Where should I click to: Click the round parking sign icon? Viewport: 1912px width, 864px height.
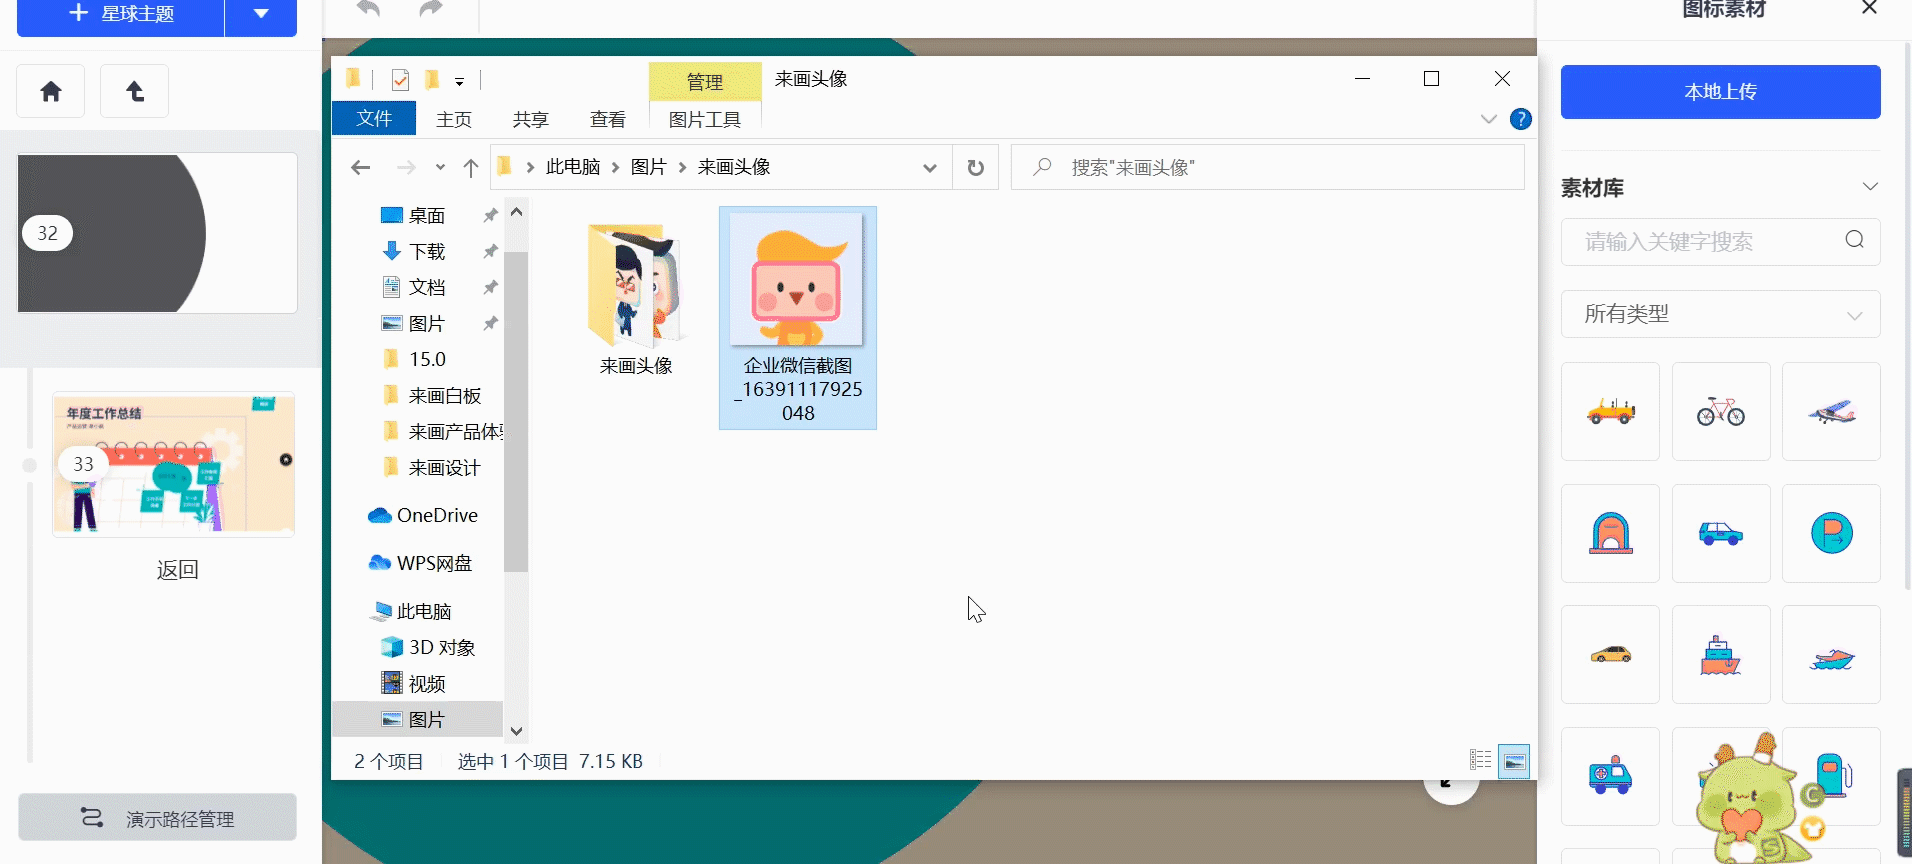click(x=1831, y=533)
